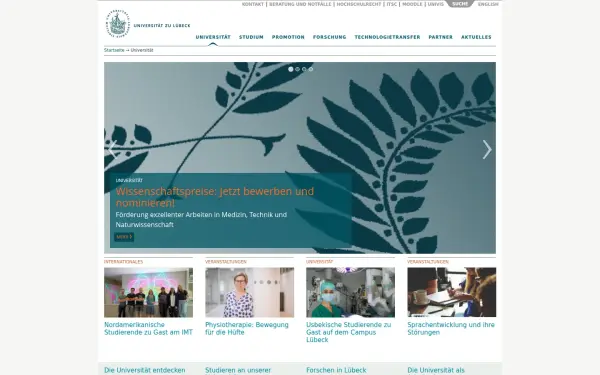Click the Suche search tab
This screenshot has height=375, width=600.
coord(460,4)
